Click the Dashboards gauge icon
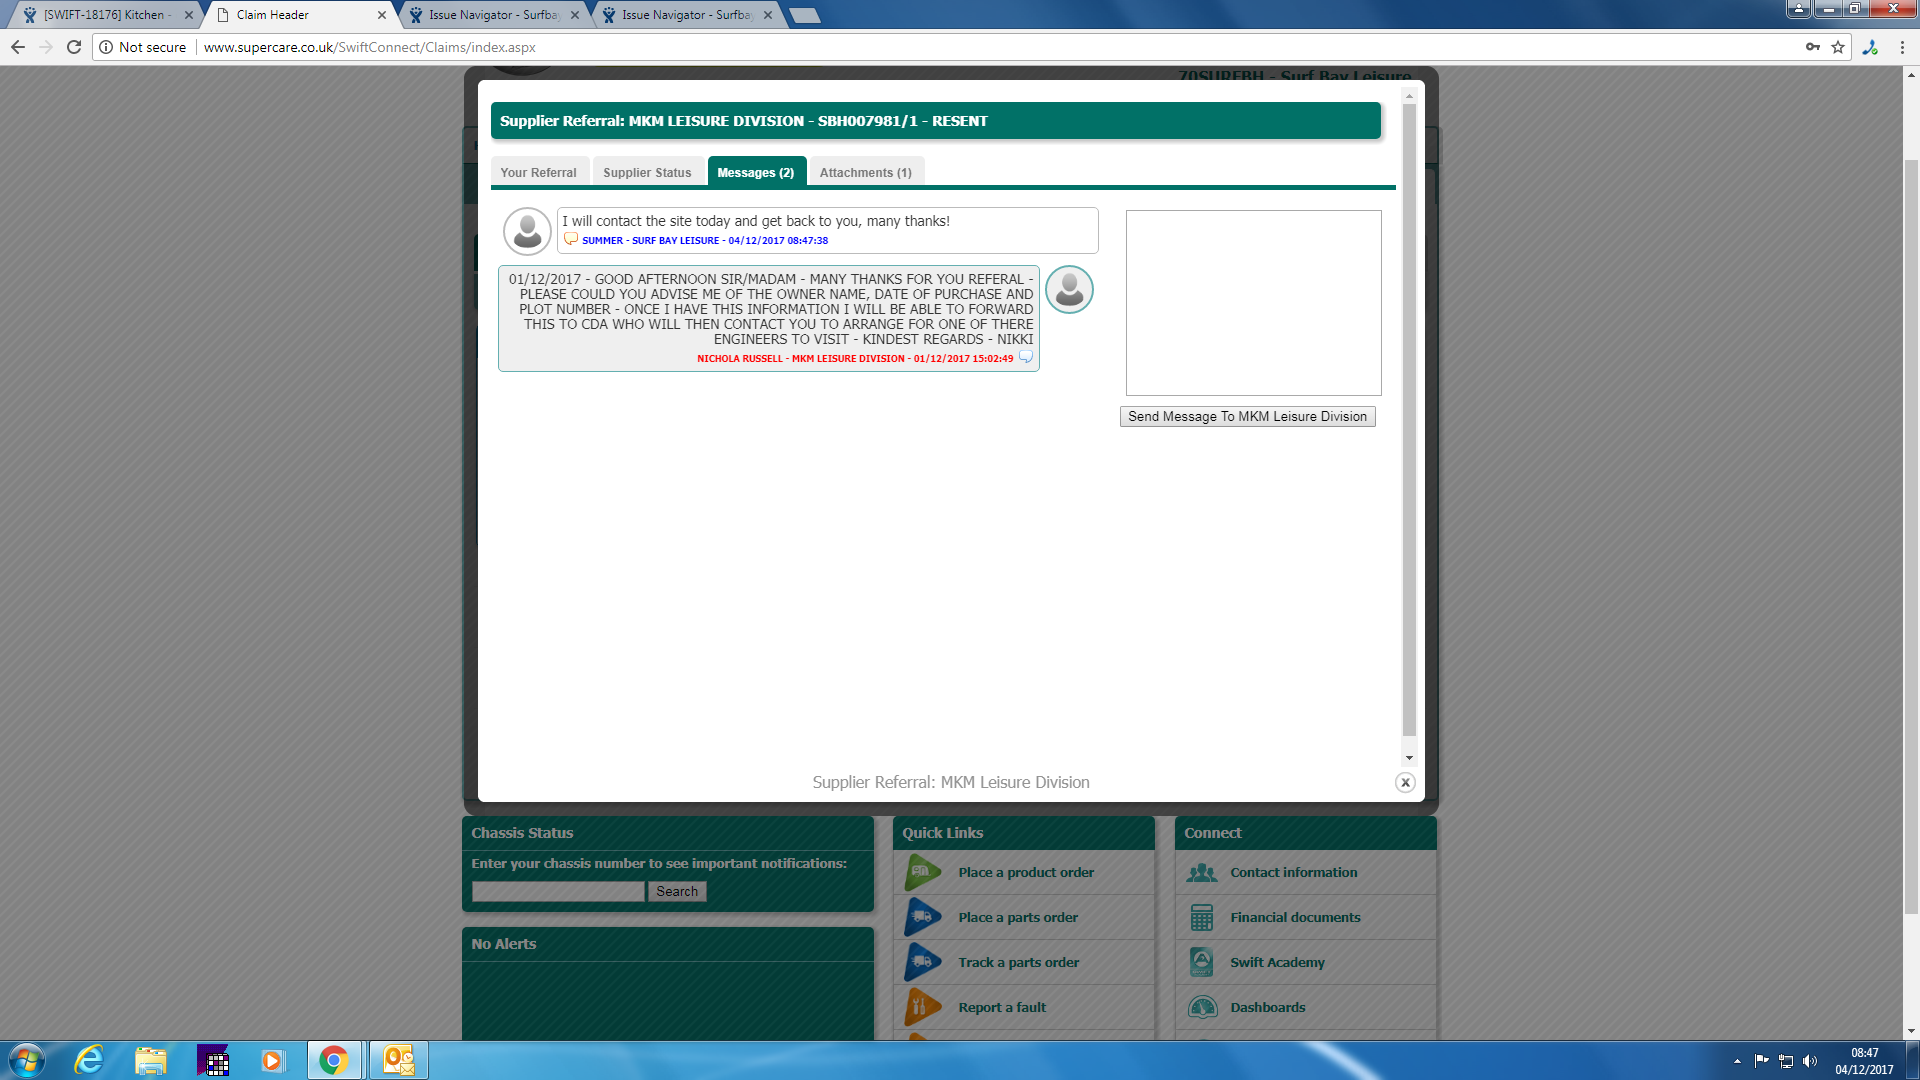 (x=1201, y=1007)
